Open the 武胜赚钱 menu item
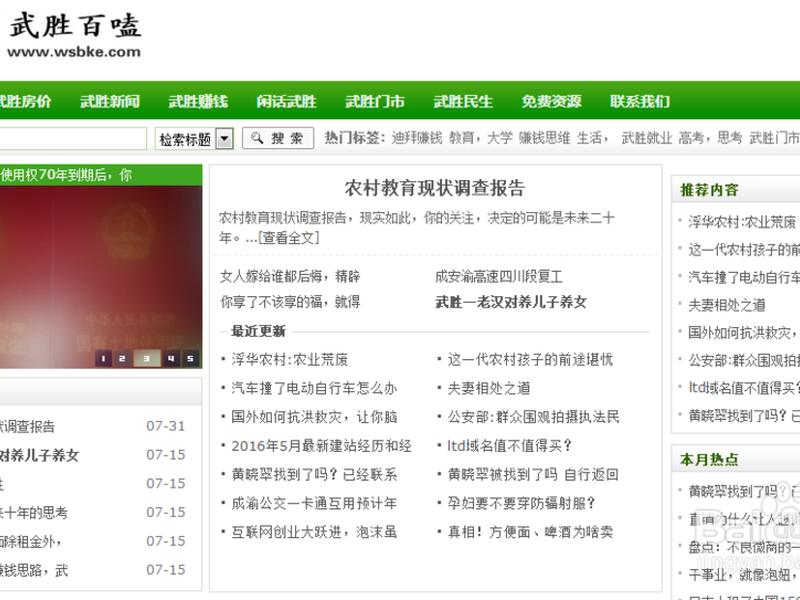 tap(198, 102)
